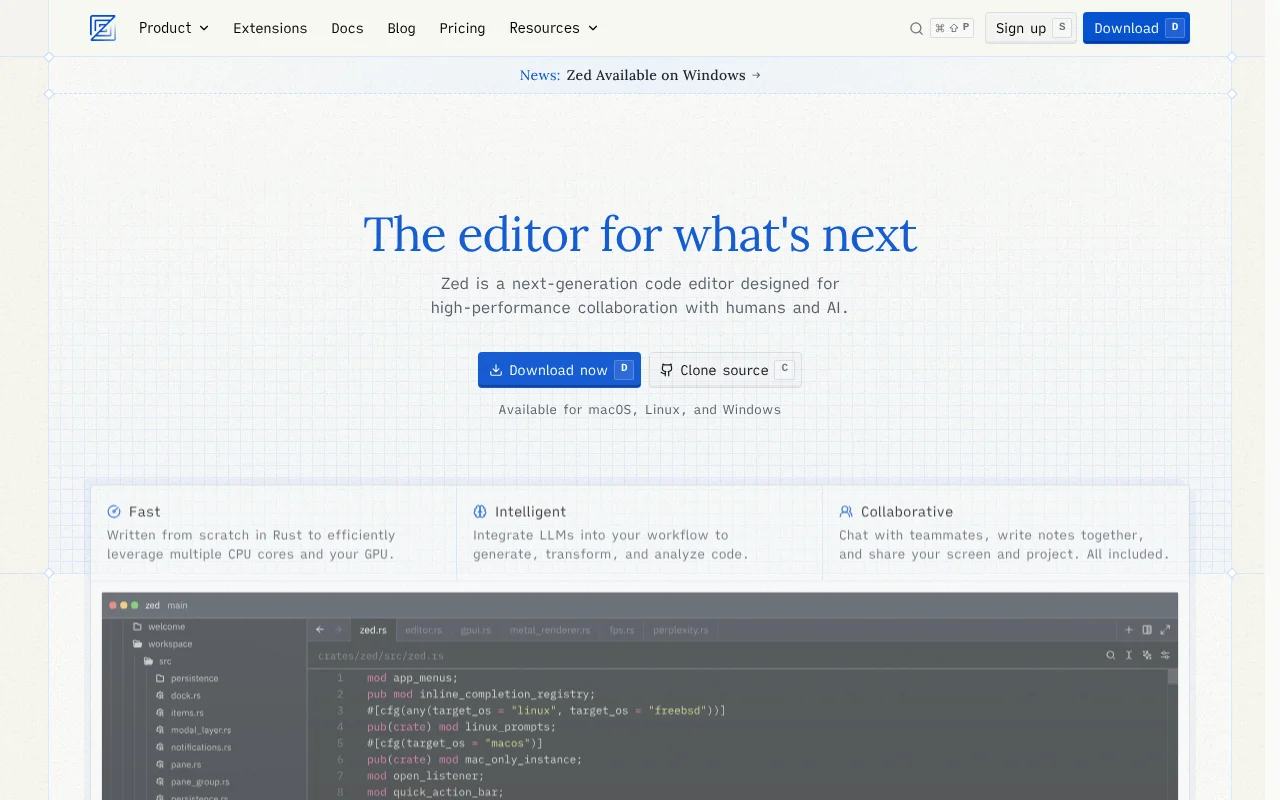The height and width of the screenshot is (800, 1280).
Task: Open the Resources dropdown menu
Action: pos(553,28)
